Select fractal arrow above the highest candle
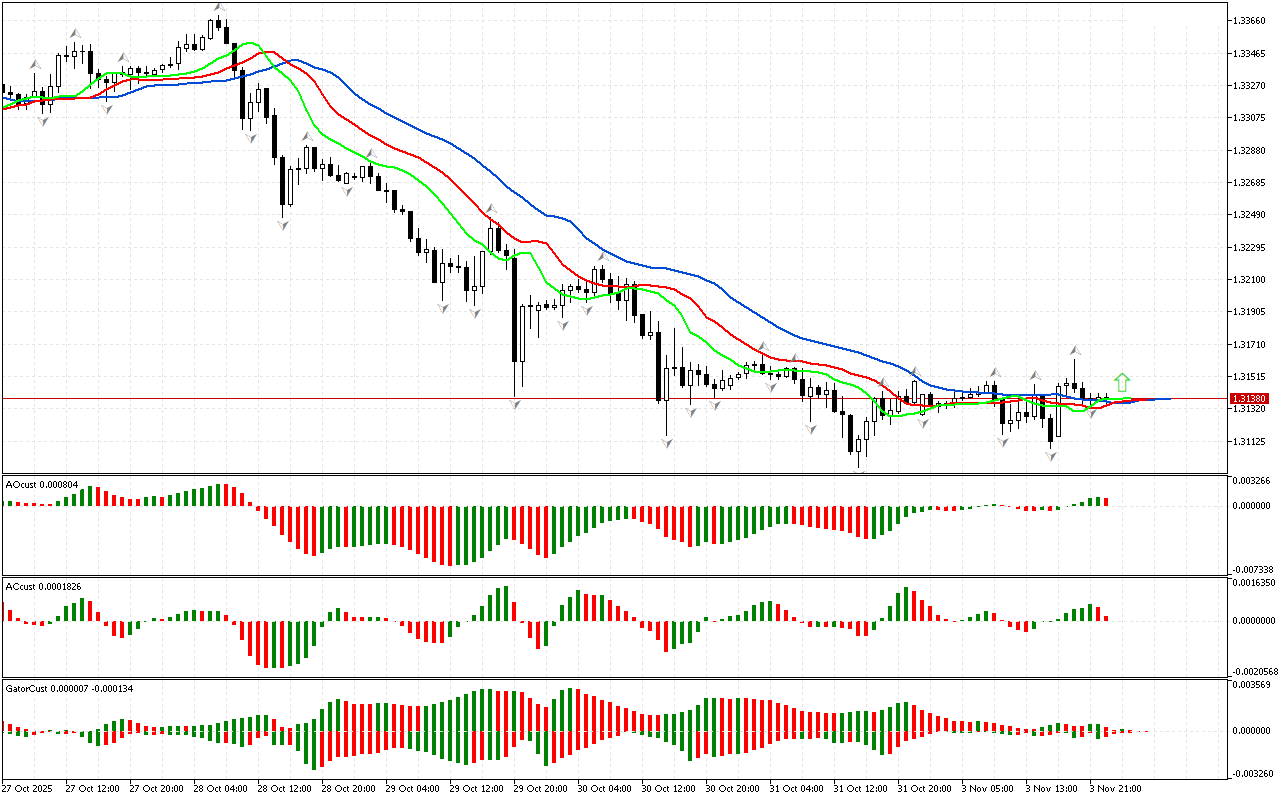Image resolution: width=1280 pixels, height=800 pixels. pos(219,8)
